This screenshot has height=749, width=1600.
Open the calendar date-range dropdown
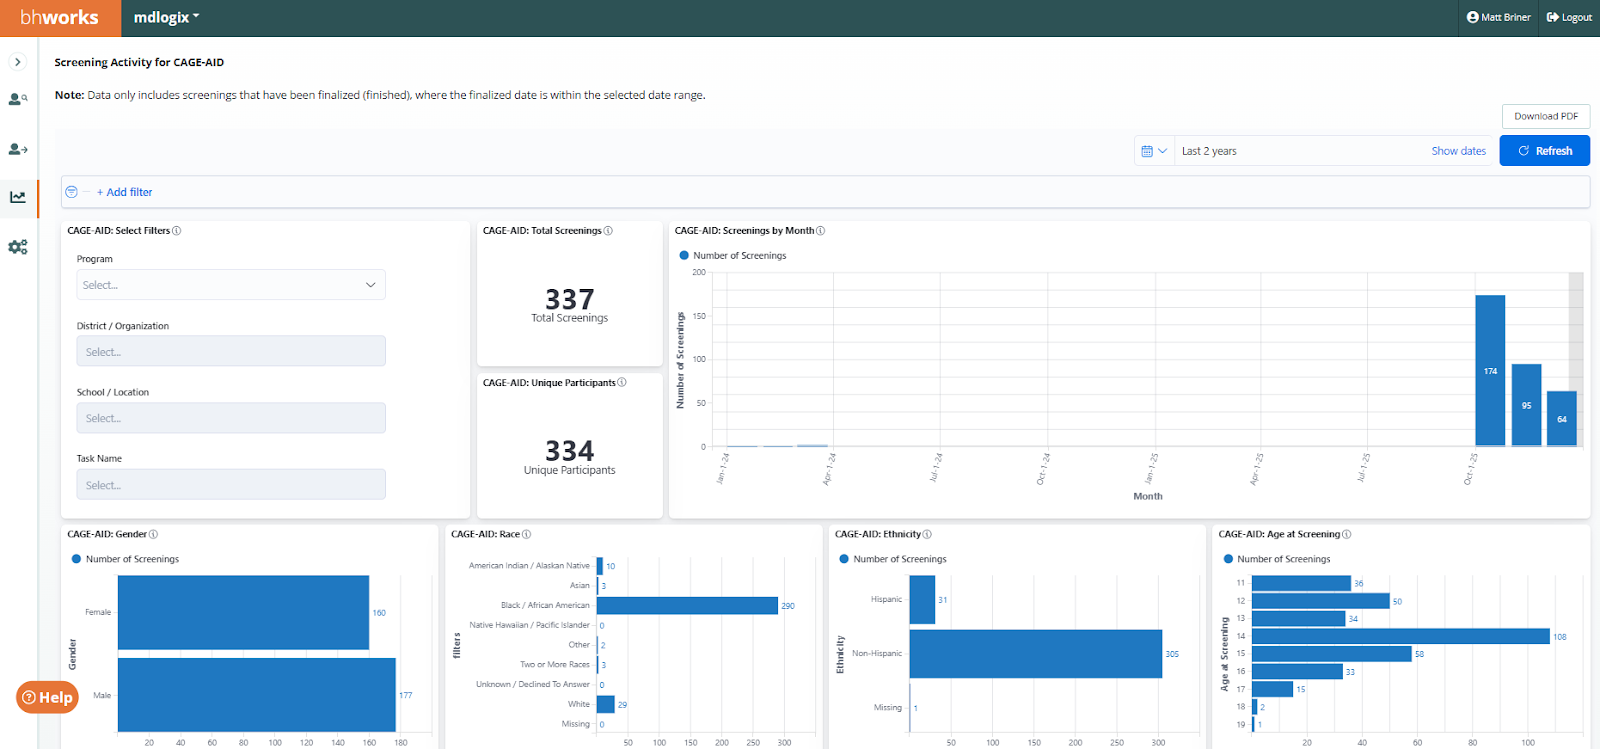(1154, 151)
